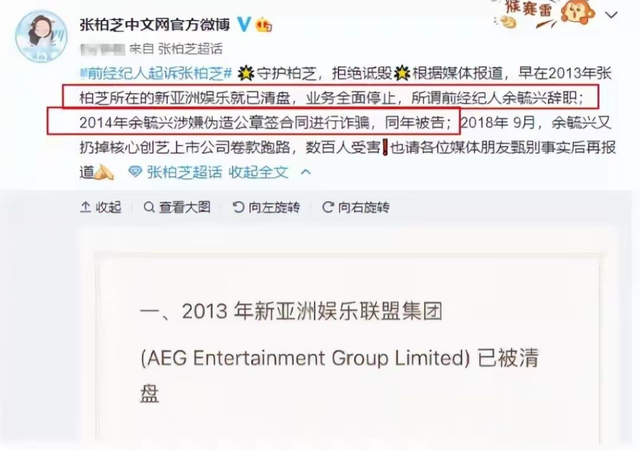Open the Weibo post options chevron menu
Screen dimensions: 640x450
[611, 16]
